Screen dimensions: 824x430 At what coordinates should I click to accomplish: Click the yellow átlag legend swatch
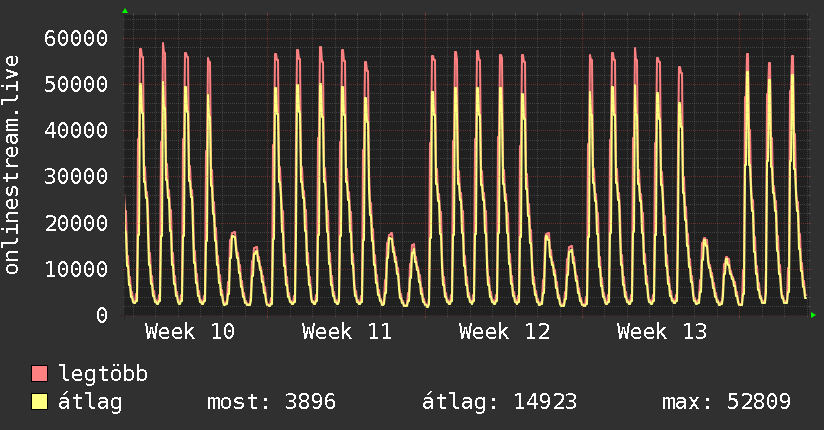point(40,402)
